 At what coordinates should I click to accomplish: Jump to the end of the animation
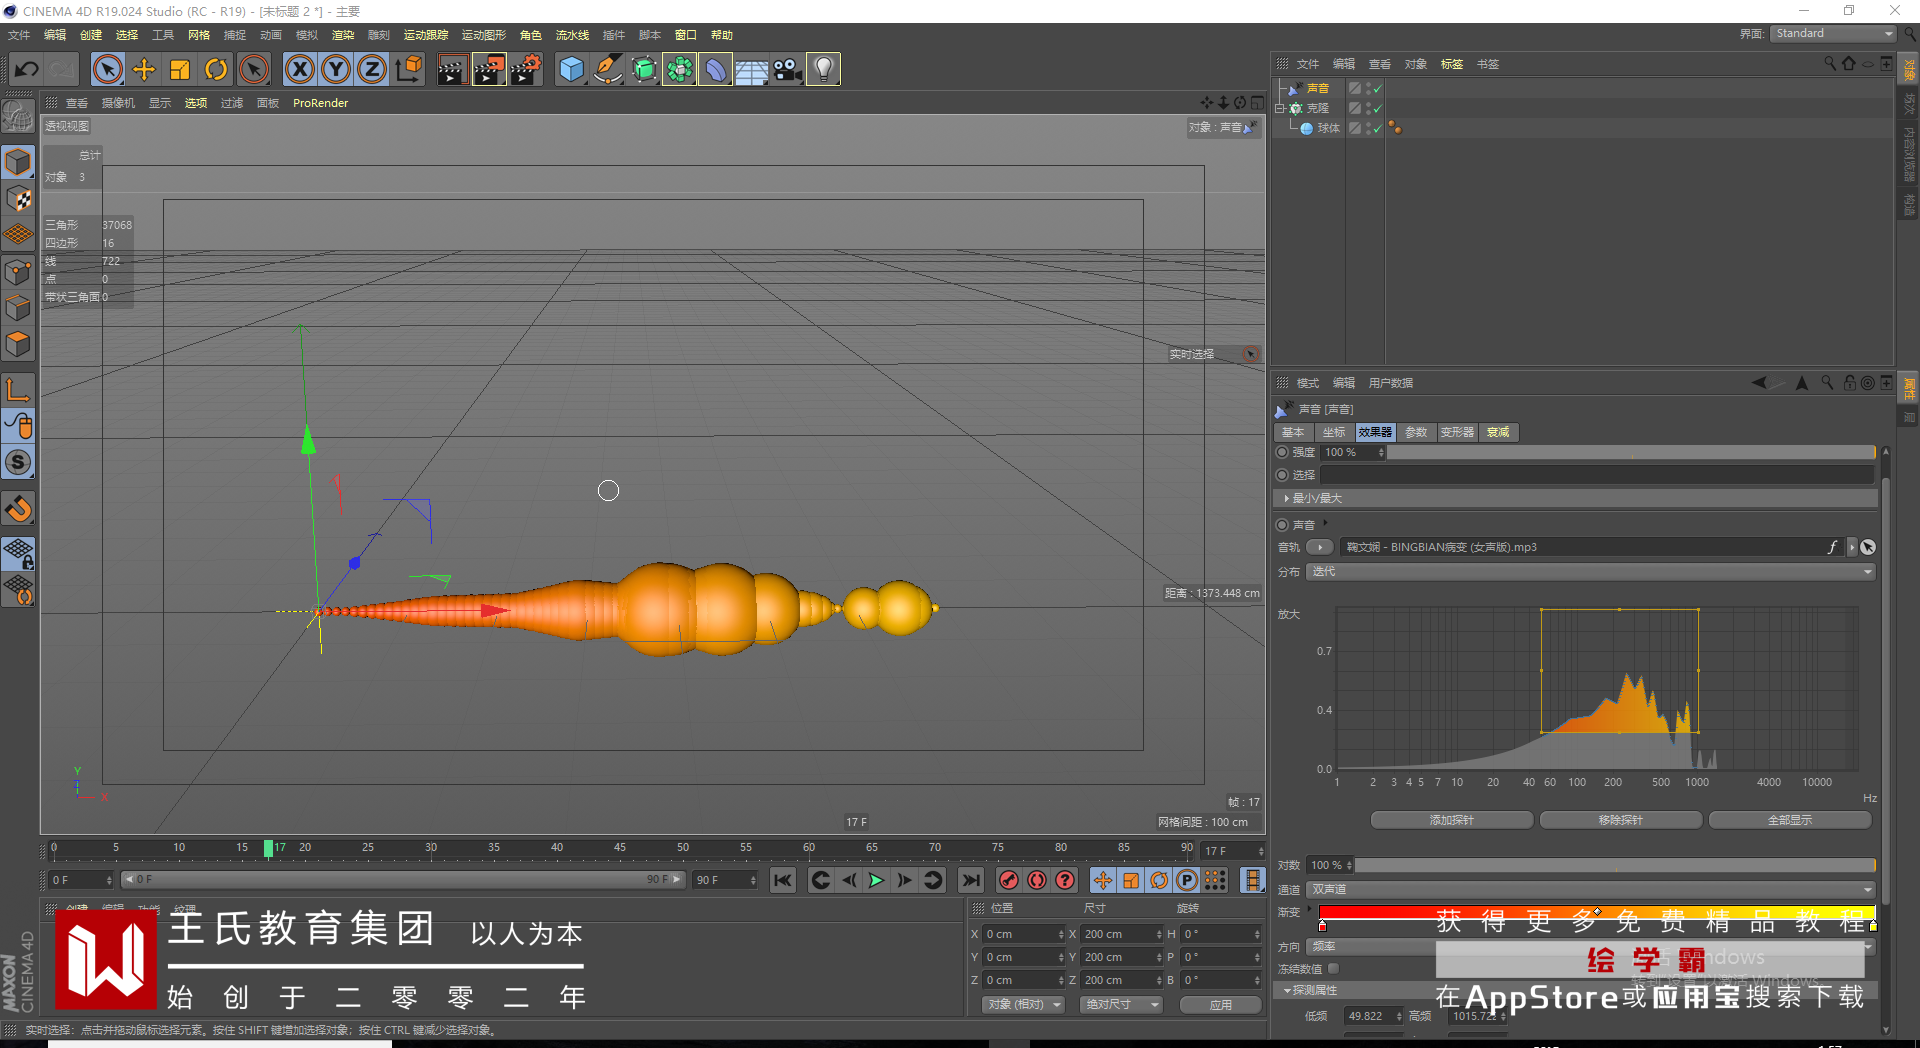[970, 880]
